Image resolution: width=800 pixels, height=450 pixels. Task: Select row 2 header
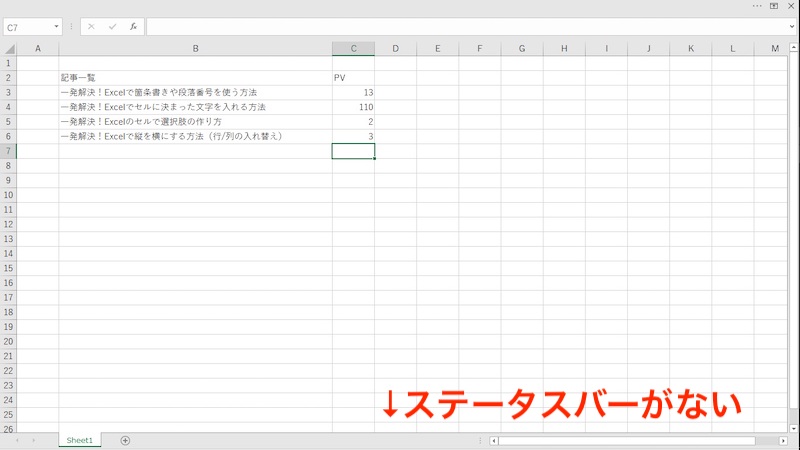point(8,78)
